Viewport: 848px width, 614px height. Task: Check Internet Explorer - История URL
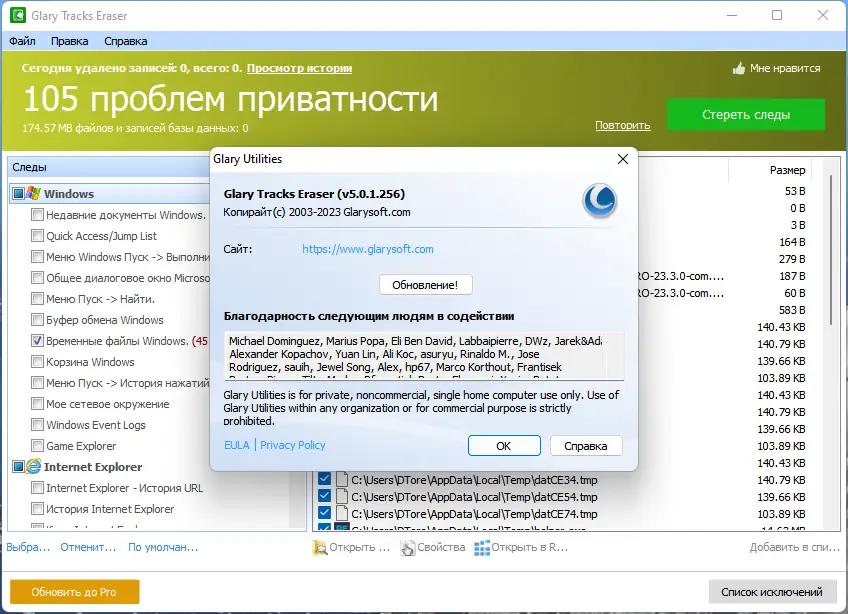click(37, 487)
